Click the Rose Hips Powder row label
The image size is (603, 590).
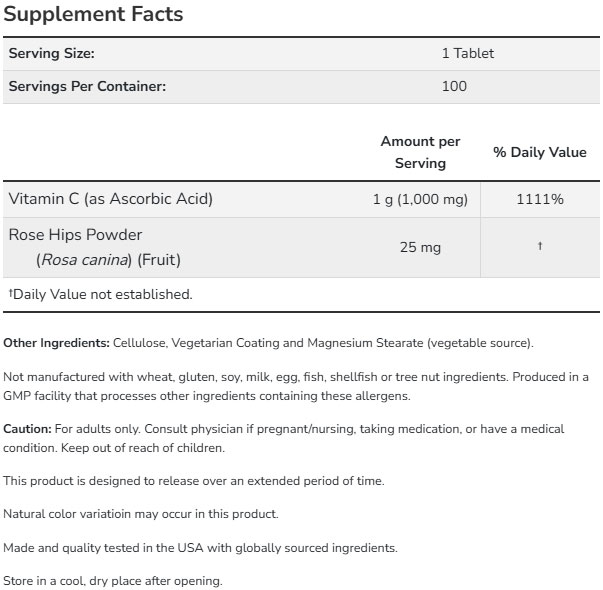tap(76, 236)
